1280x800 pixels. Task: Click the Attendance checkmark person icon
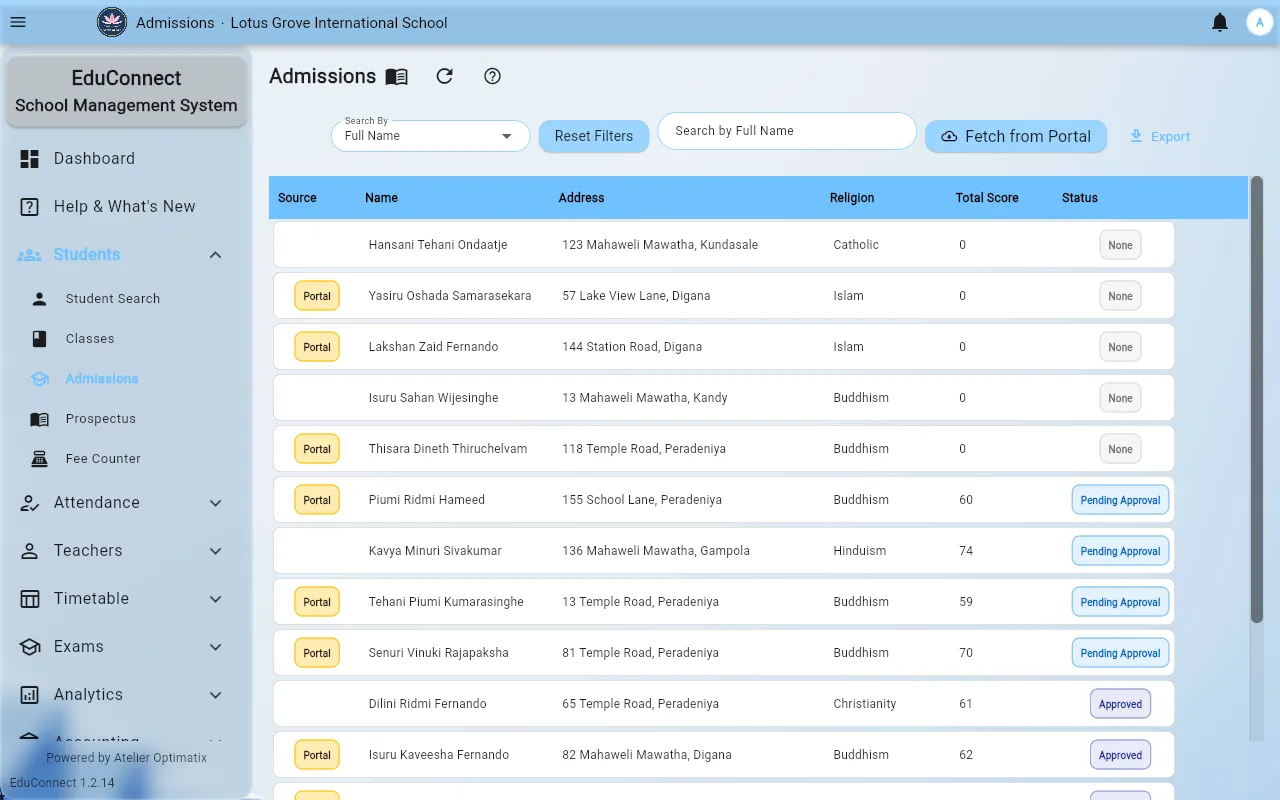(30, 502)
